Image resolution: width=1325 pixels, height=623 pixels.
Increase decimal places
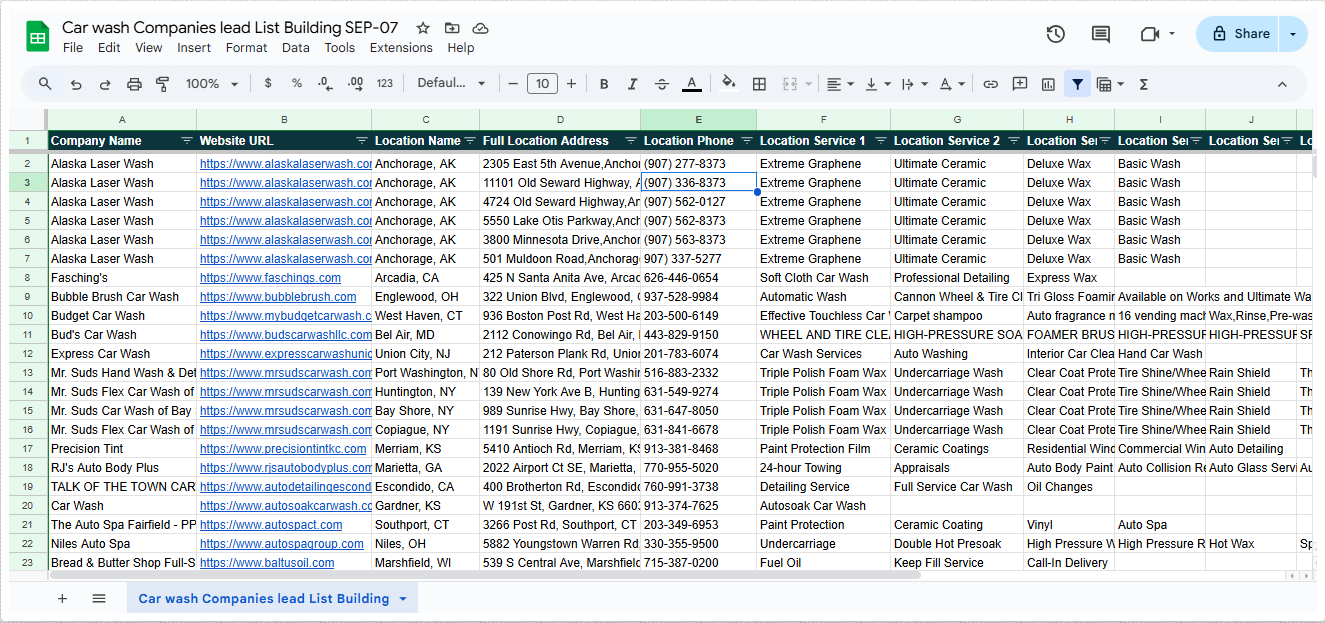pyautogui.click(x=355, y=84)
